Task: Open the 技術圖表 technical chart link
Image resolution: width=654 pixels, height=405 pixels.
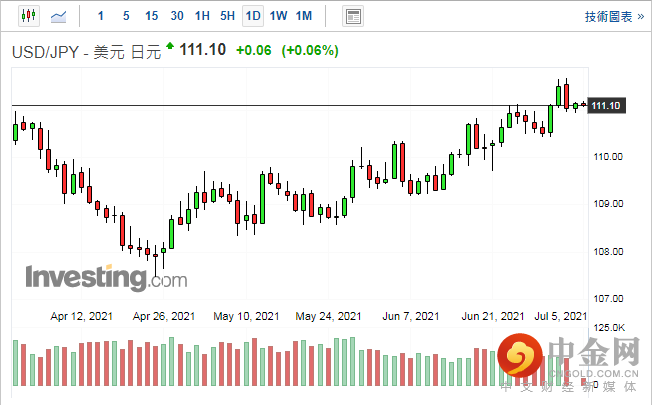Action: pos(614,17)
